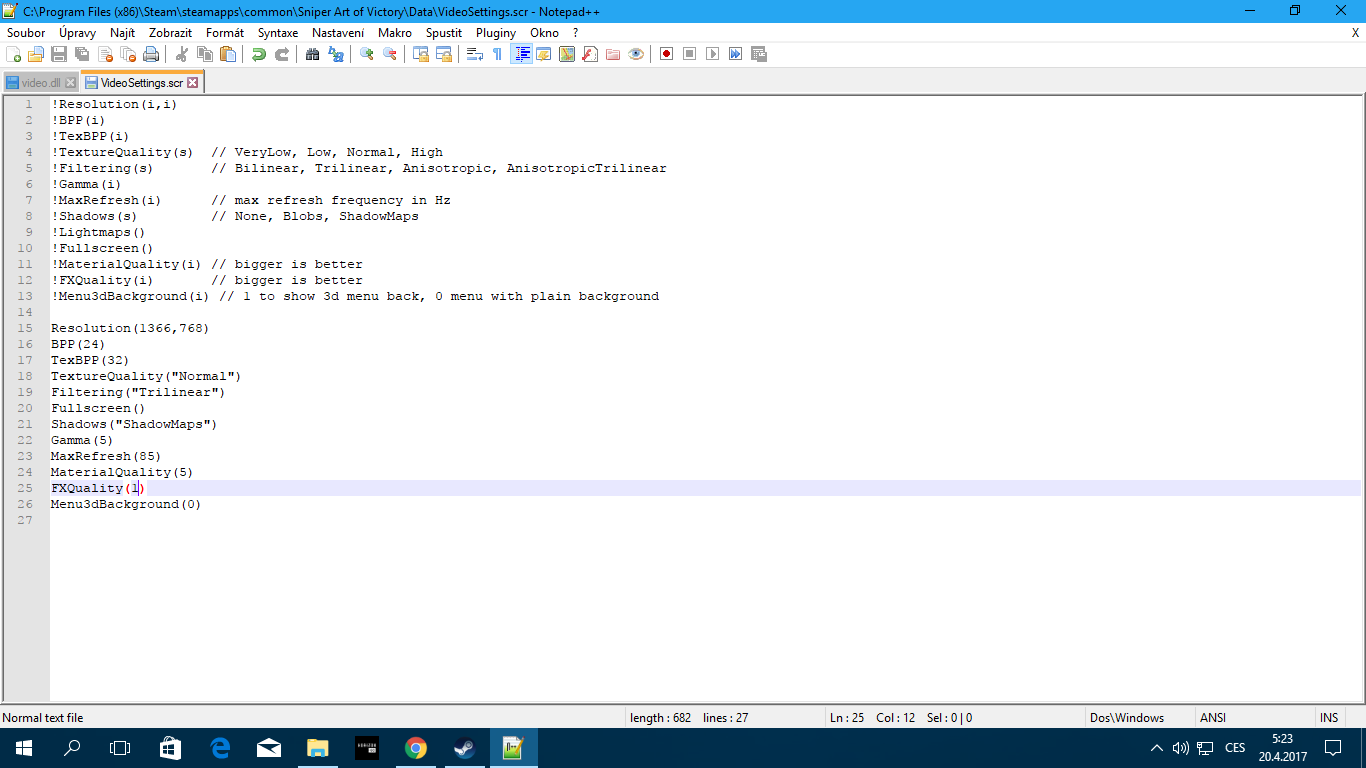Open the Makro menu
1366x768 pixels.
(x=395, y=33)
